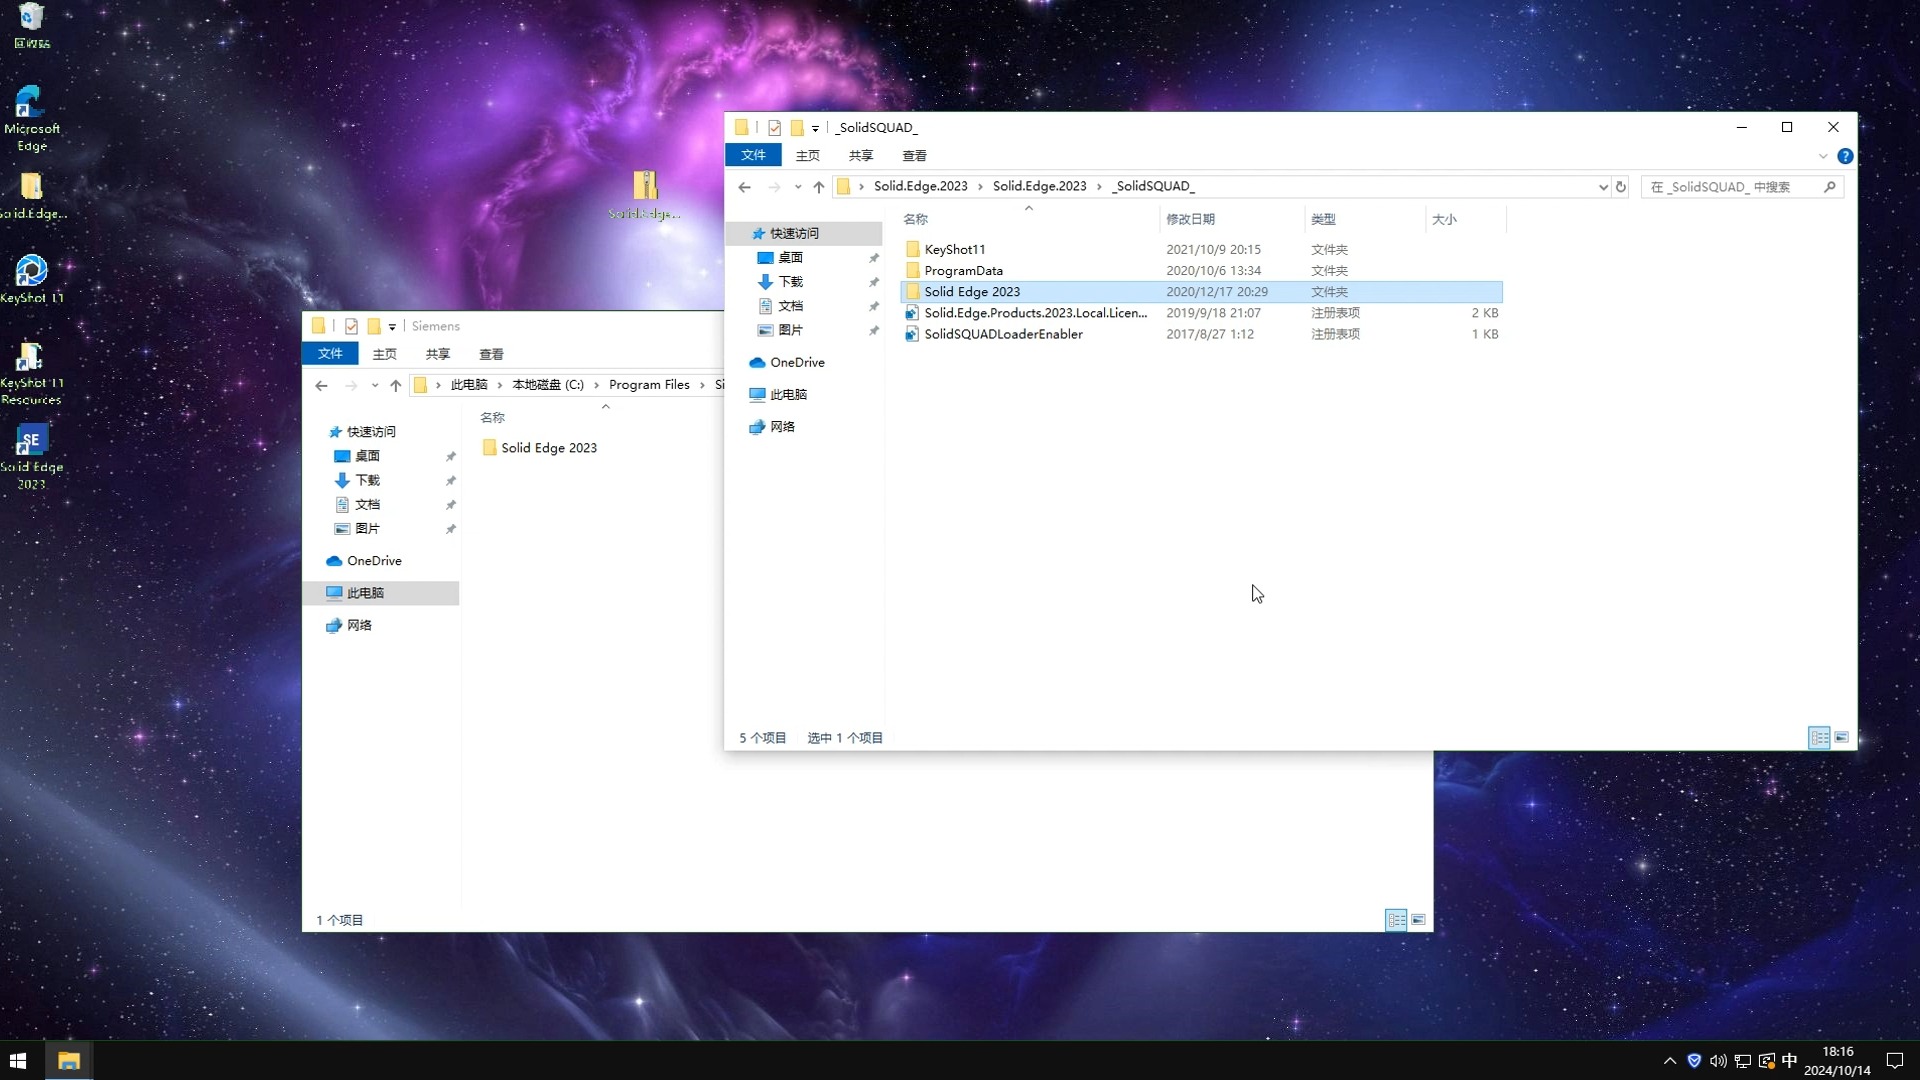This screenshot has width=1920, height=1080.
Task: Expand the ribbon in _SolidSQUAD_ window
Action: (1822, 156)
